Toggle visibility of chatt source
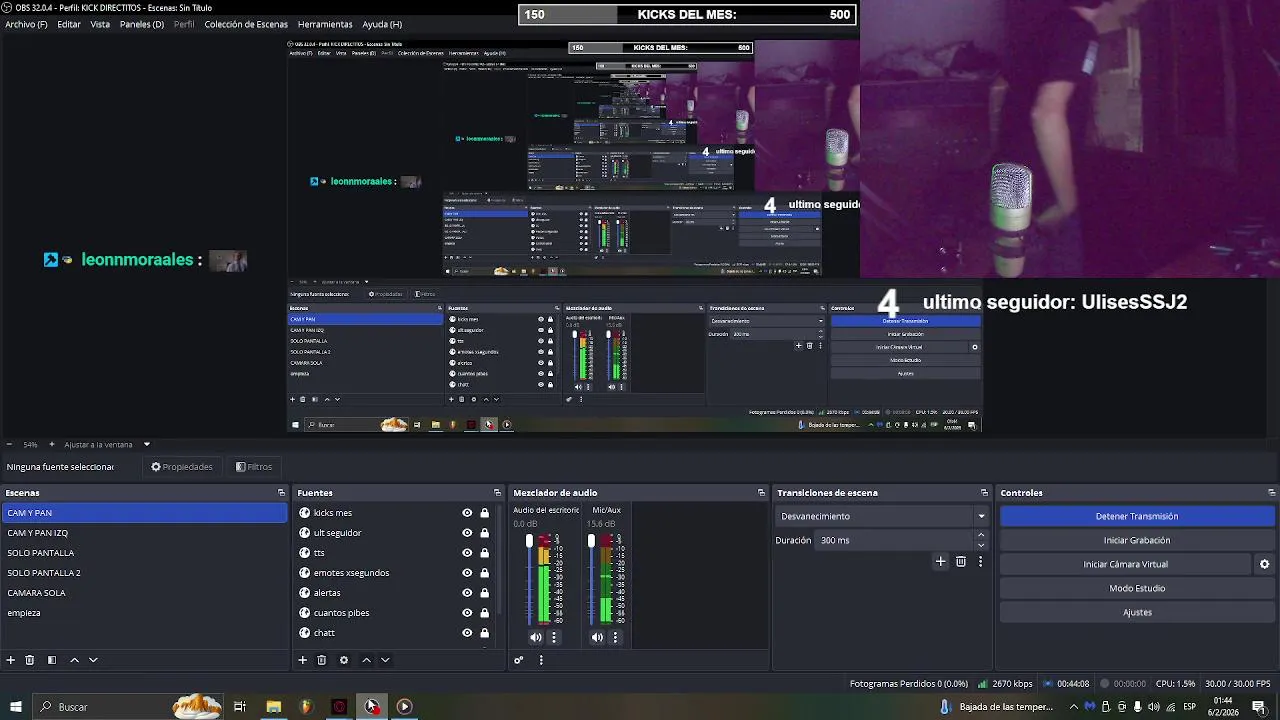The width and height of the screenshot is (1280, 720). [x=467, y=633]
